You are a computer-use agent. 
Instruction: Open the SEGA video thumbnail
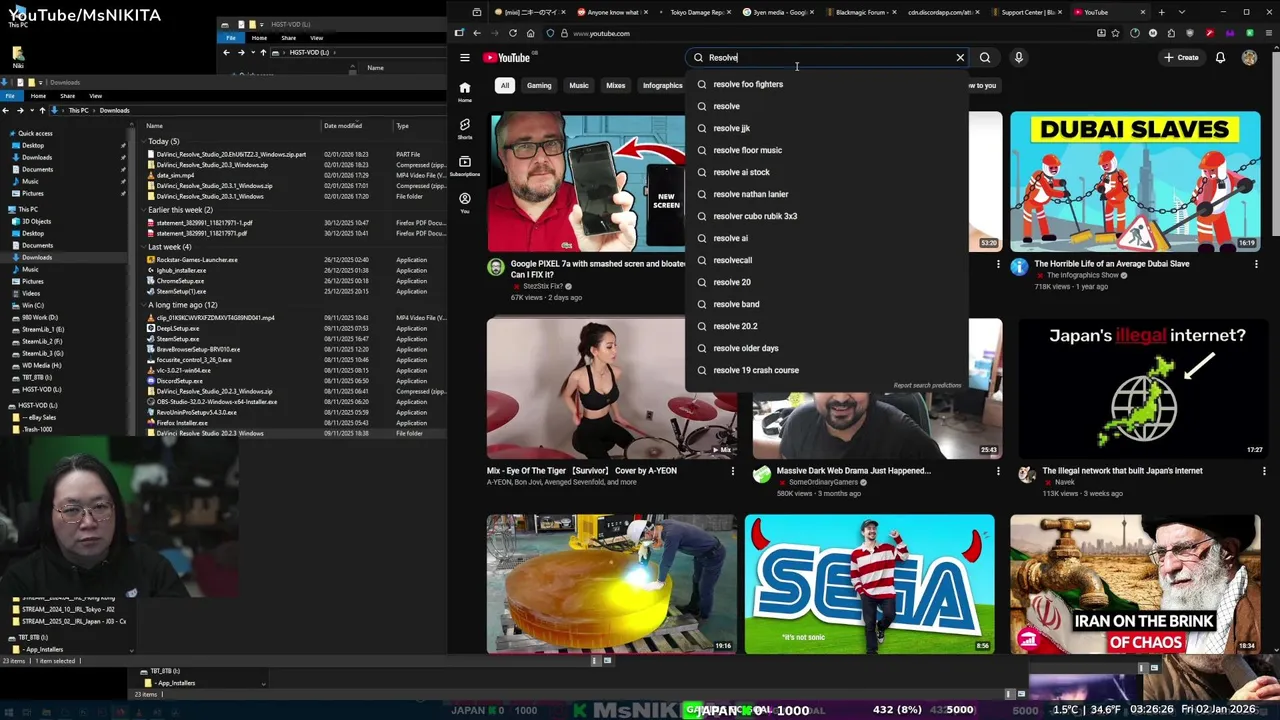pos(869,584)
